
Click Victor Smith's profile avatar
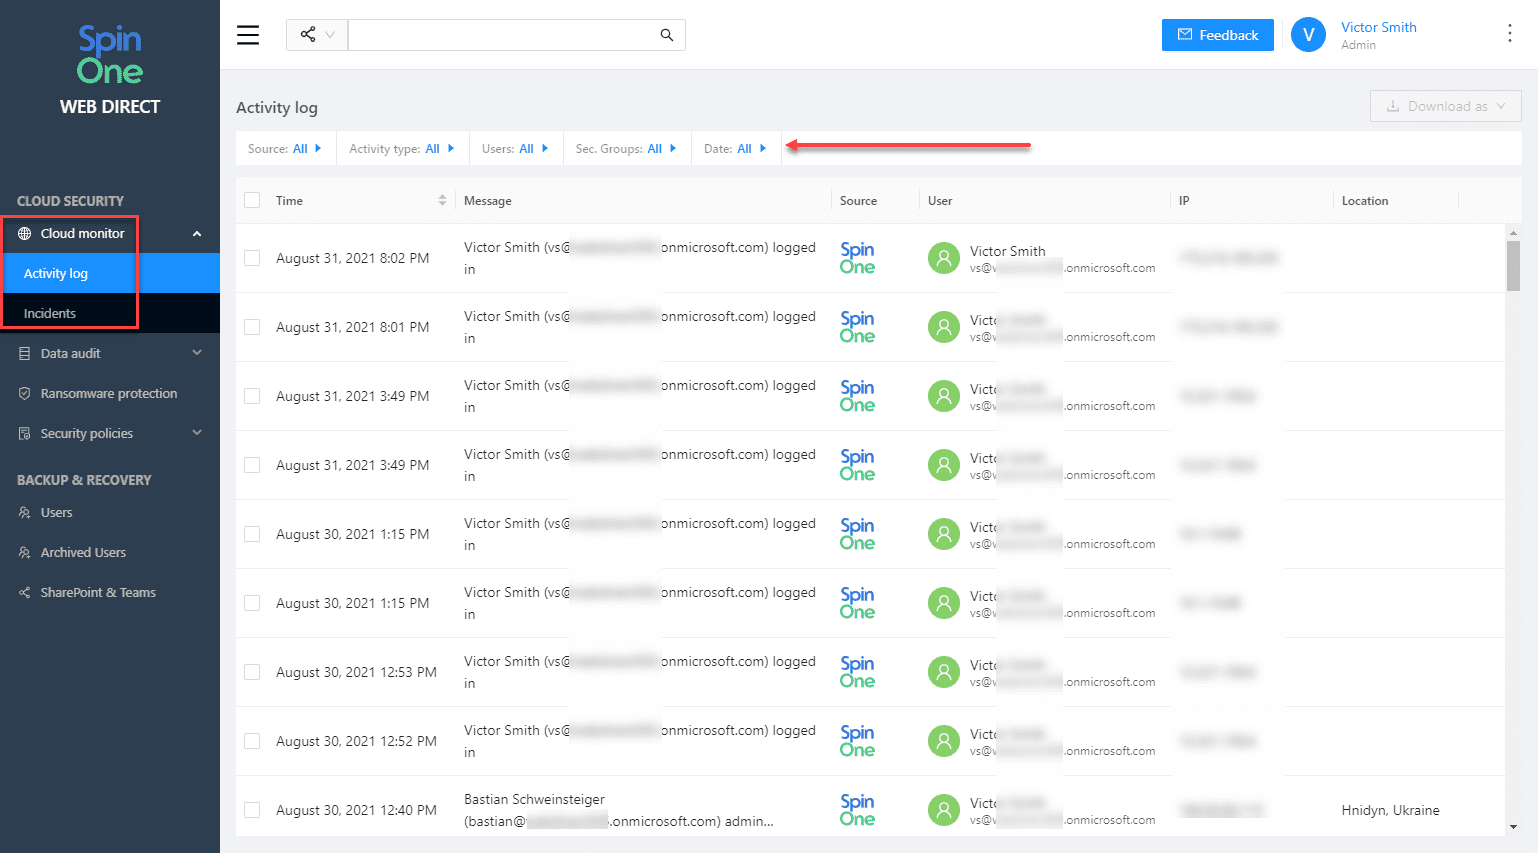(x=1308, y=35)
